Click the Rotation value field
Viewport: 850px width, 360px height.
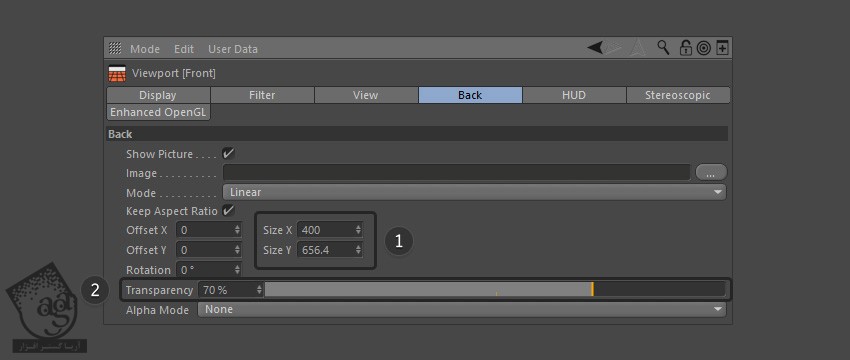tap(204, 269)
